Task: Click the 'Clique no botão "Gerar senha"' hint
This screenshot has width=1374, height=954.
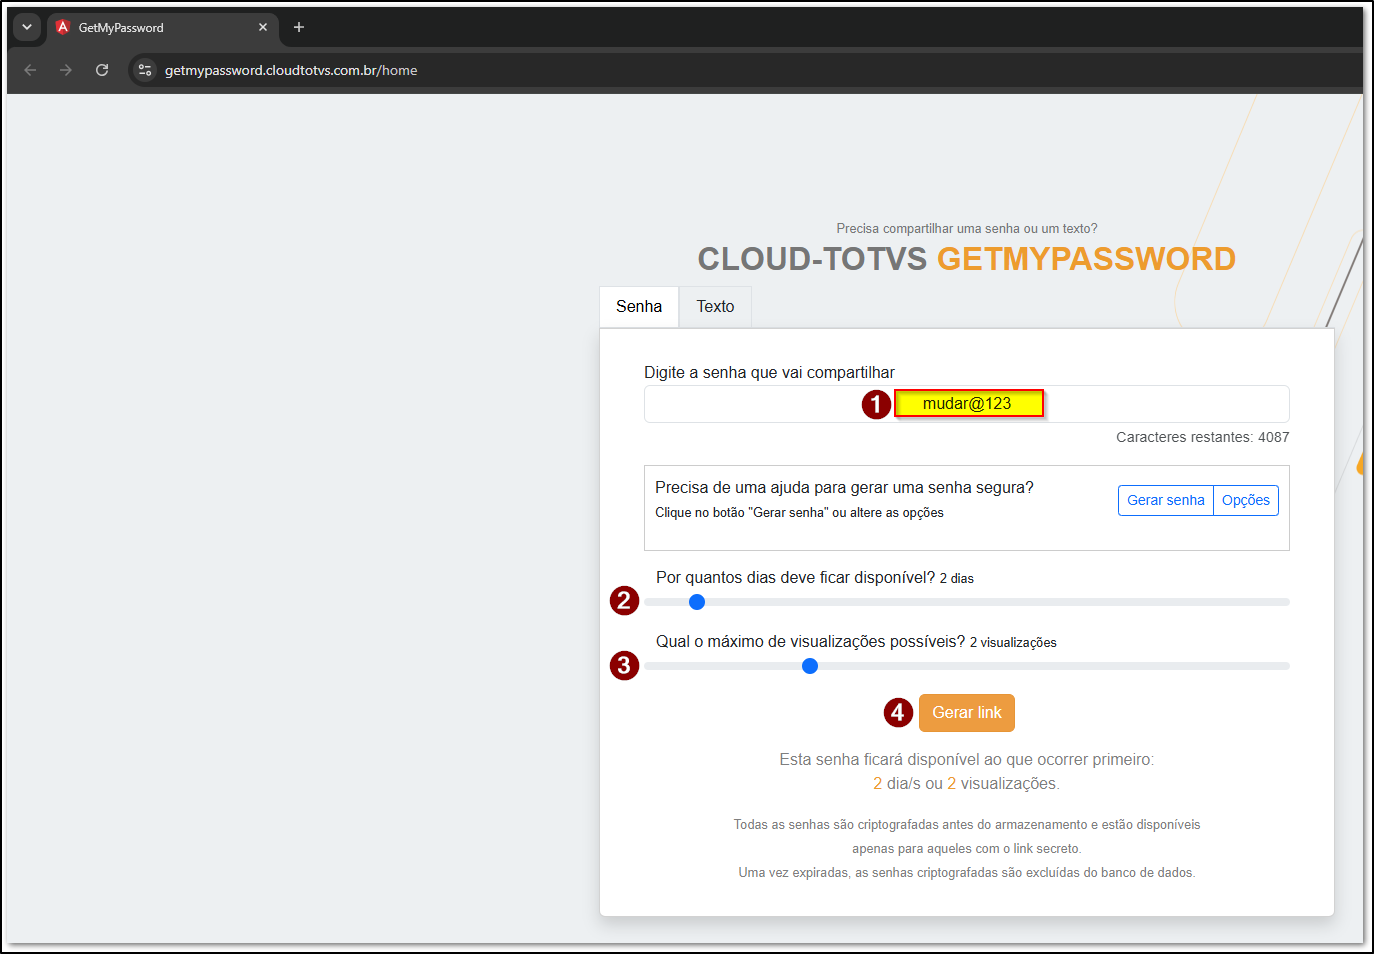Action: (799, 513)
